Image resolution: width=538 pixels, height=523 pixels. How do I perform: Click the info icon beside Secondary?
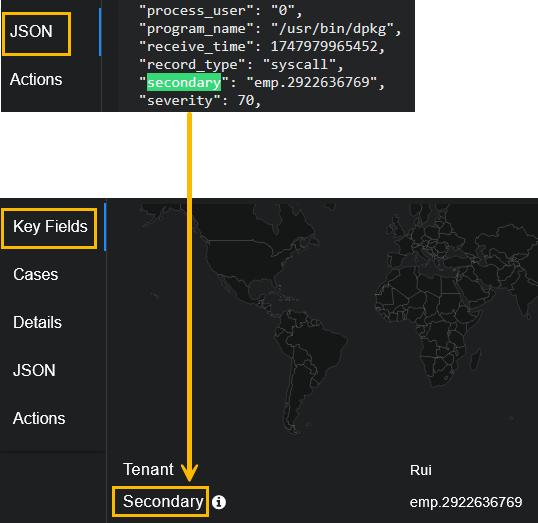(x=219, y=502)
